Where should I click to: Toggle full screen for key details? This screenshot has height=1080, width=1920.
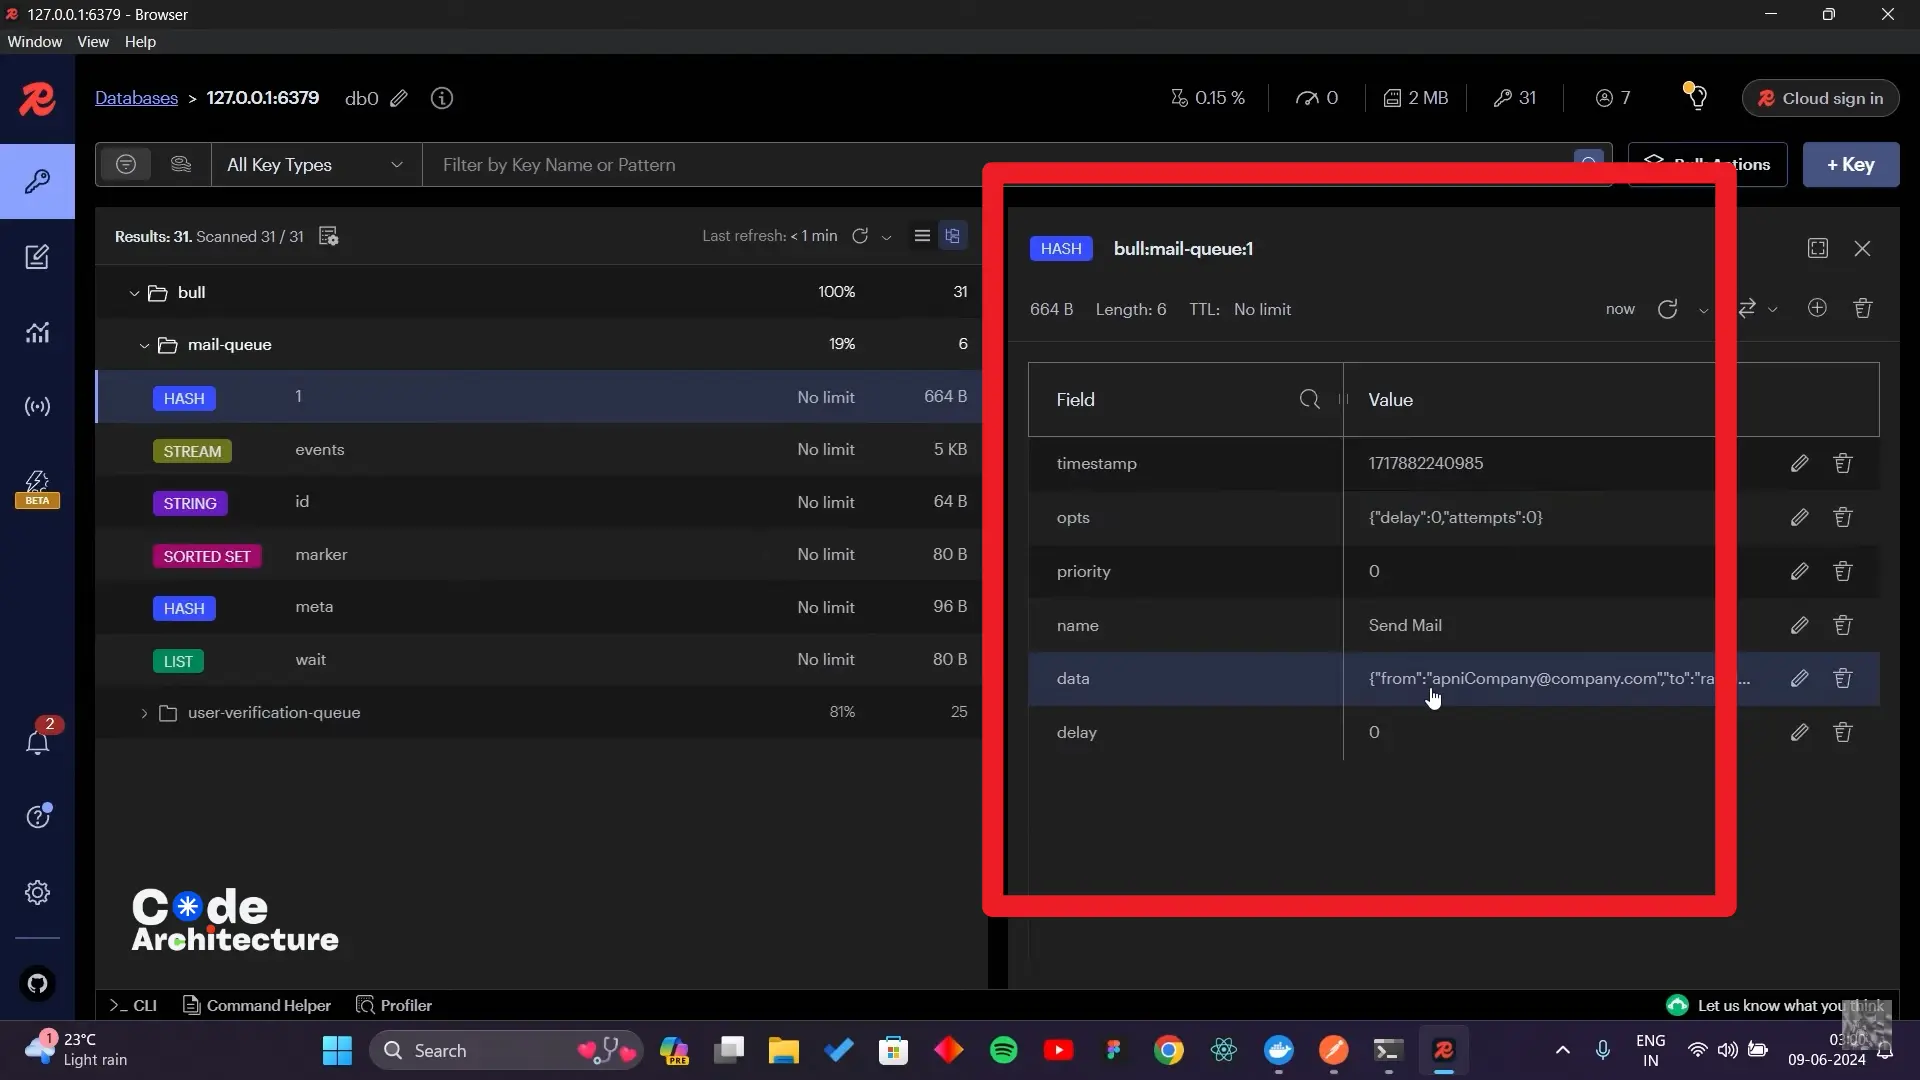point(1818,248)
